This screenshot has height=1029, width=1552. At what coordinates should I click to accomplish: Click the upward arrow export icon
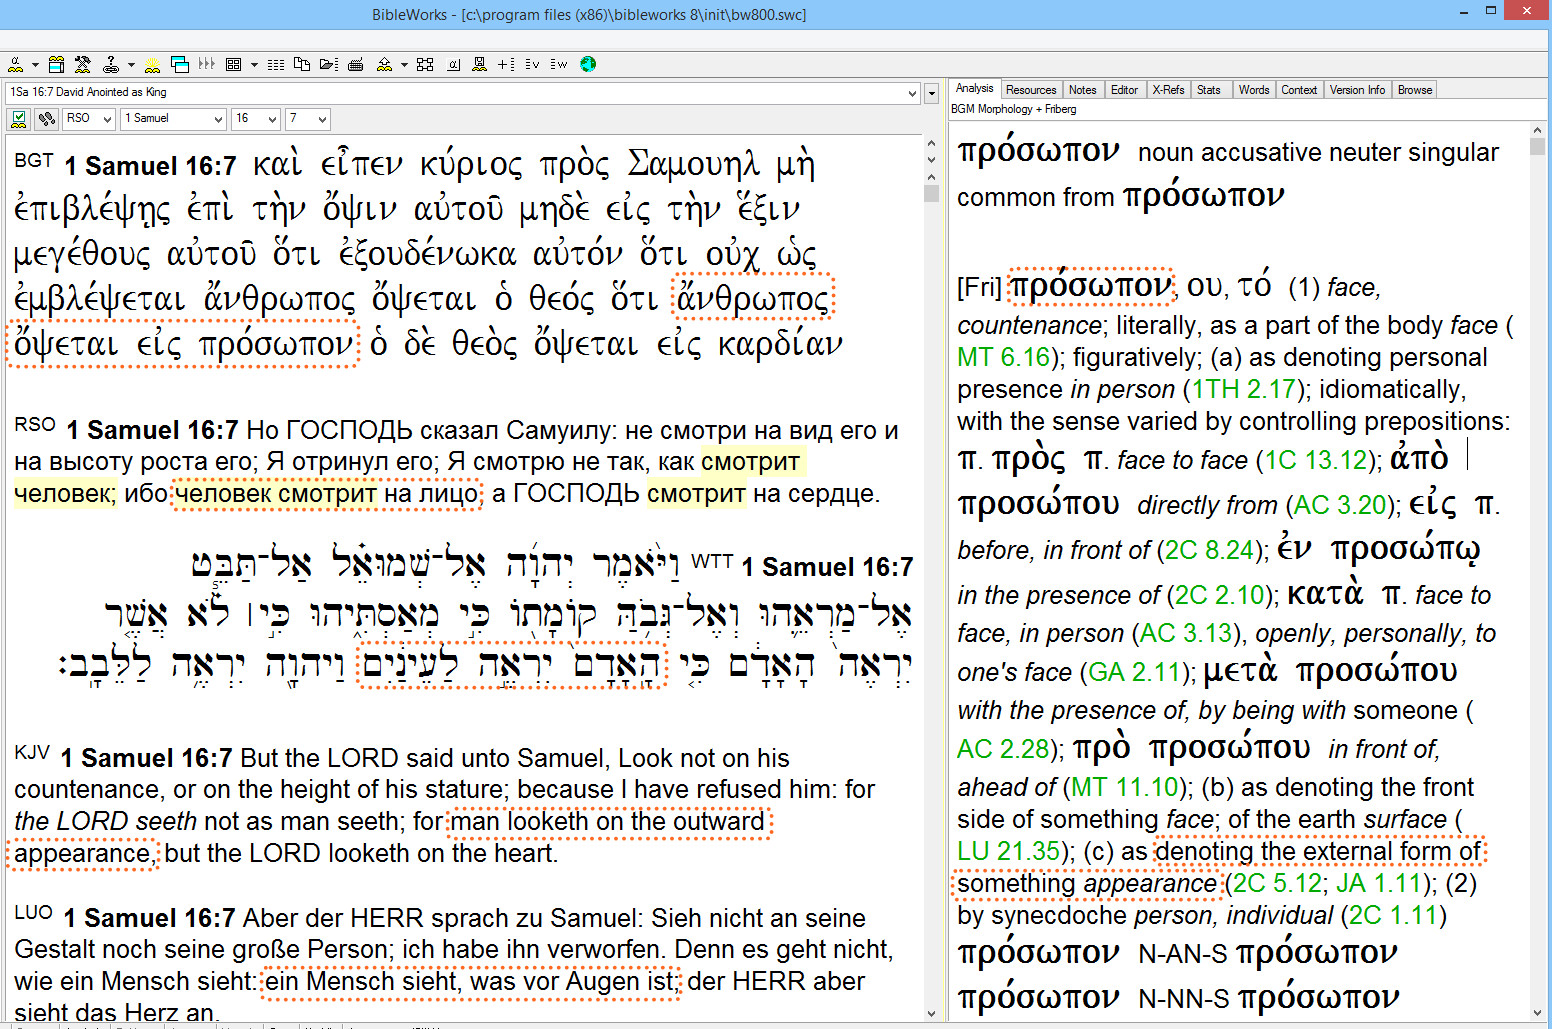pos(384,64)
